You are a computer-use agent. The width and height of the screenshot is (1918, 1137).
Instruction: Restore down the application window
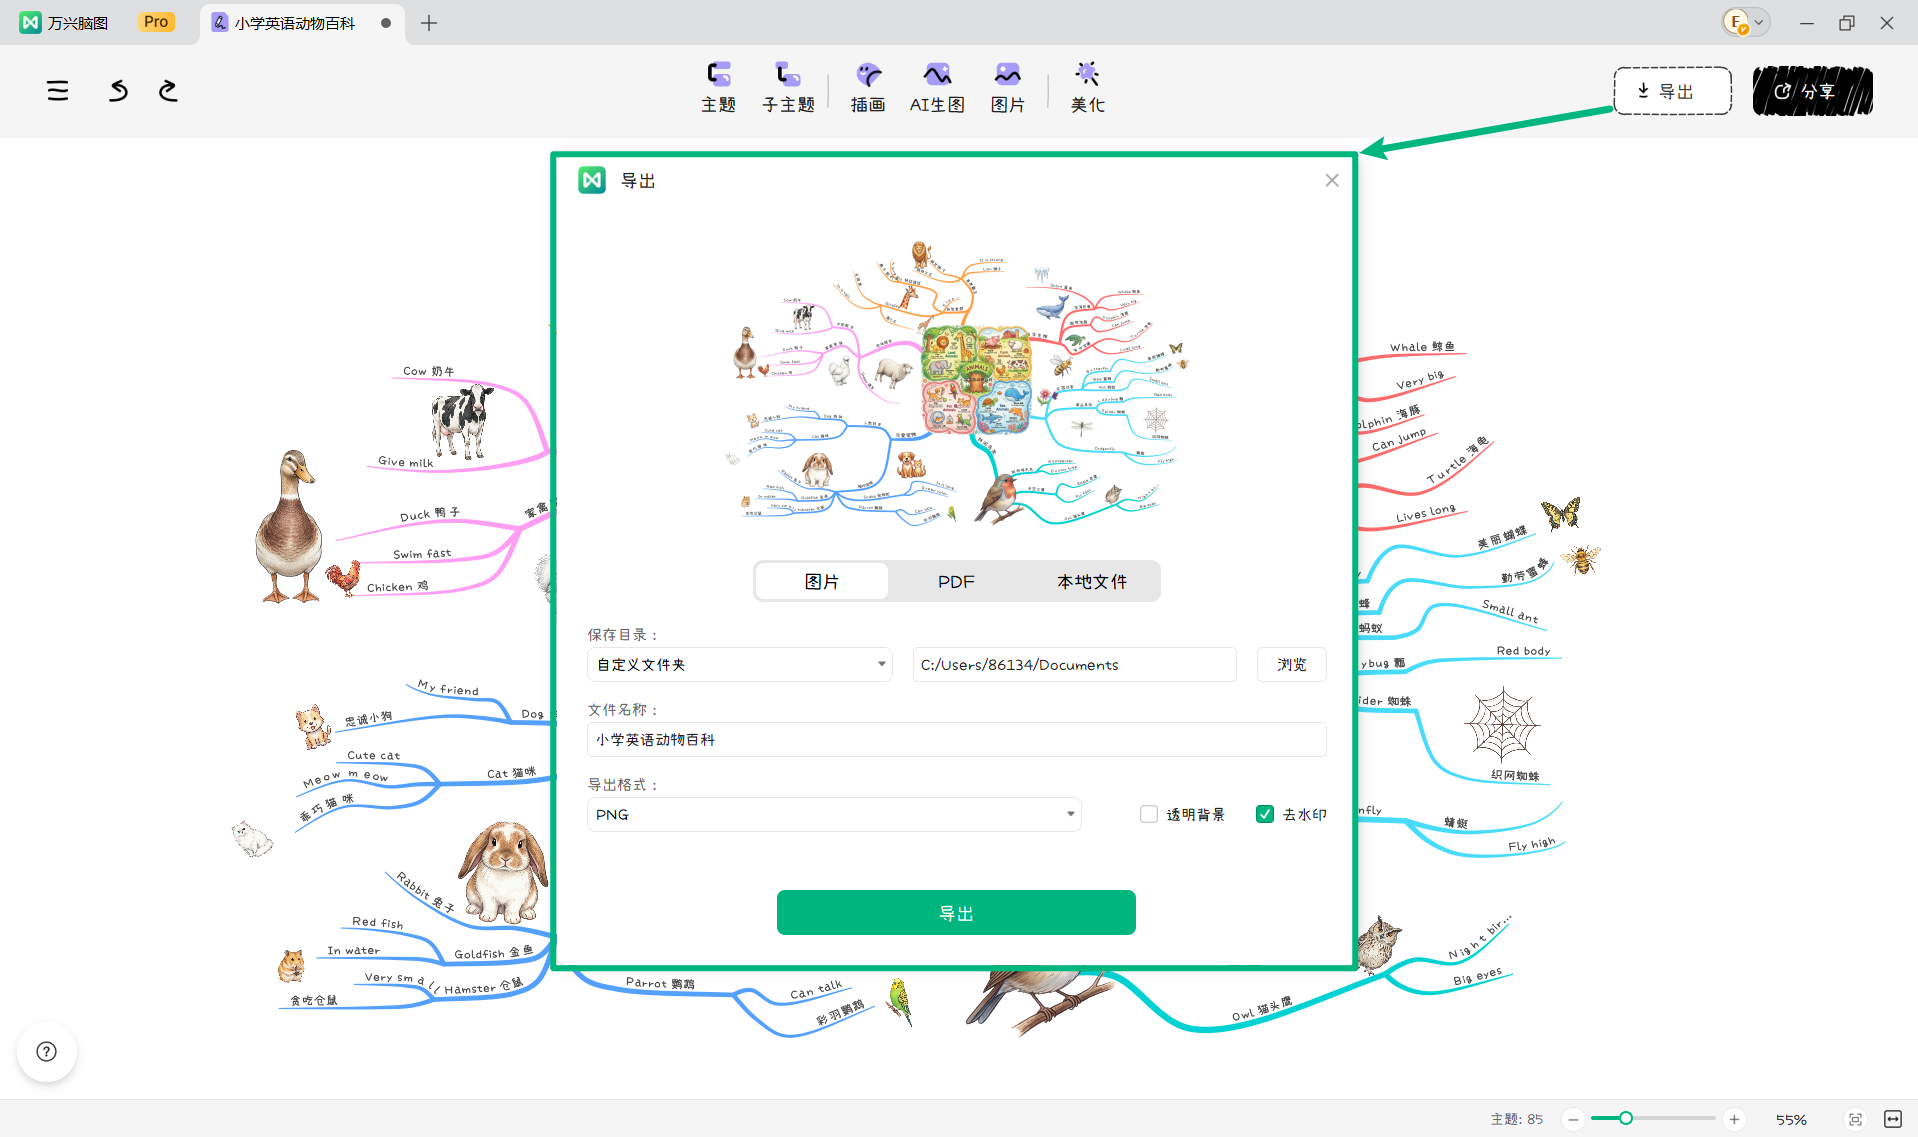tap(1846, 23)
